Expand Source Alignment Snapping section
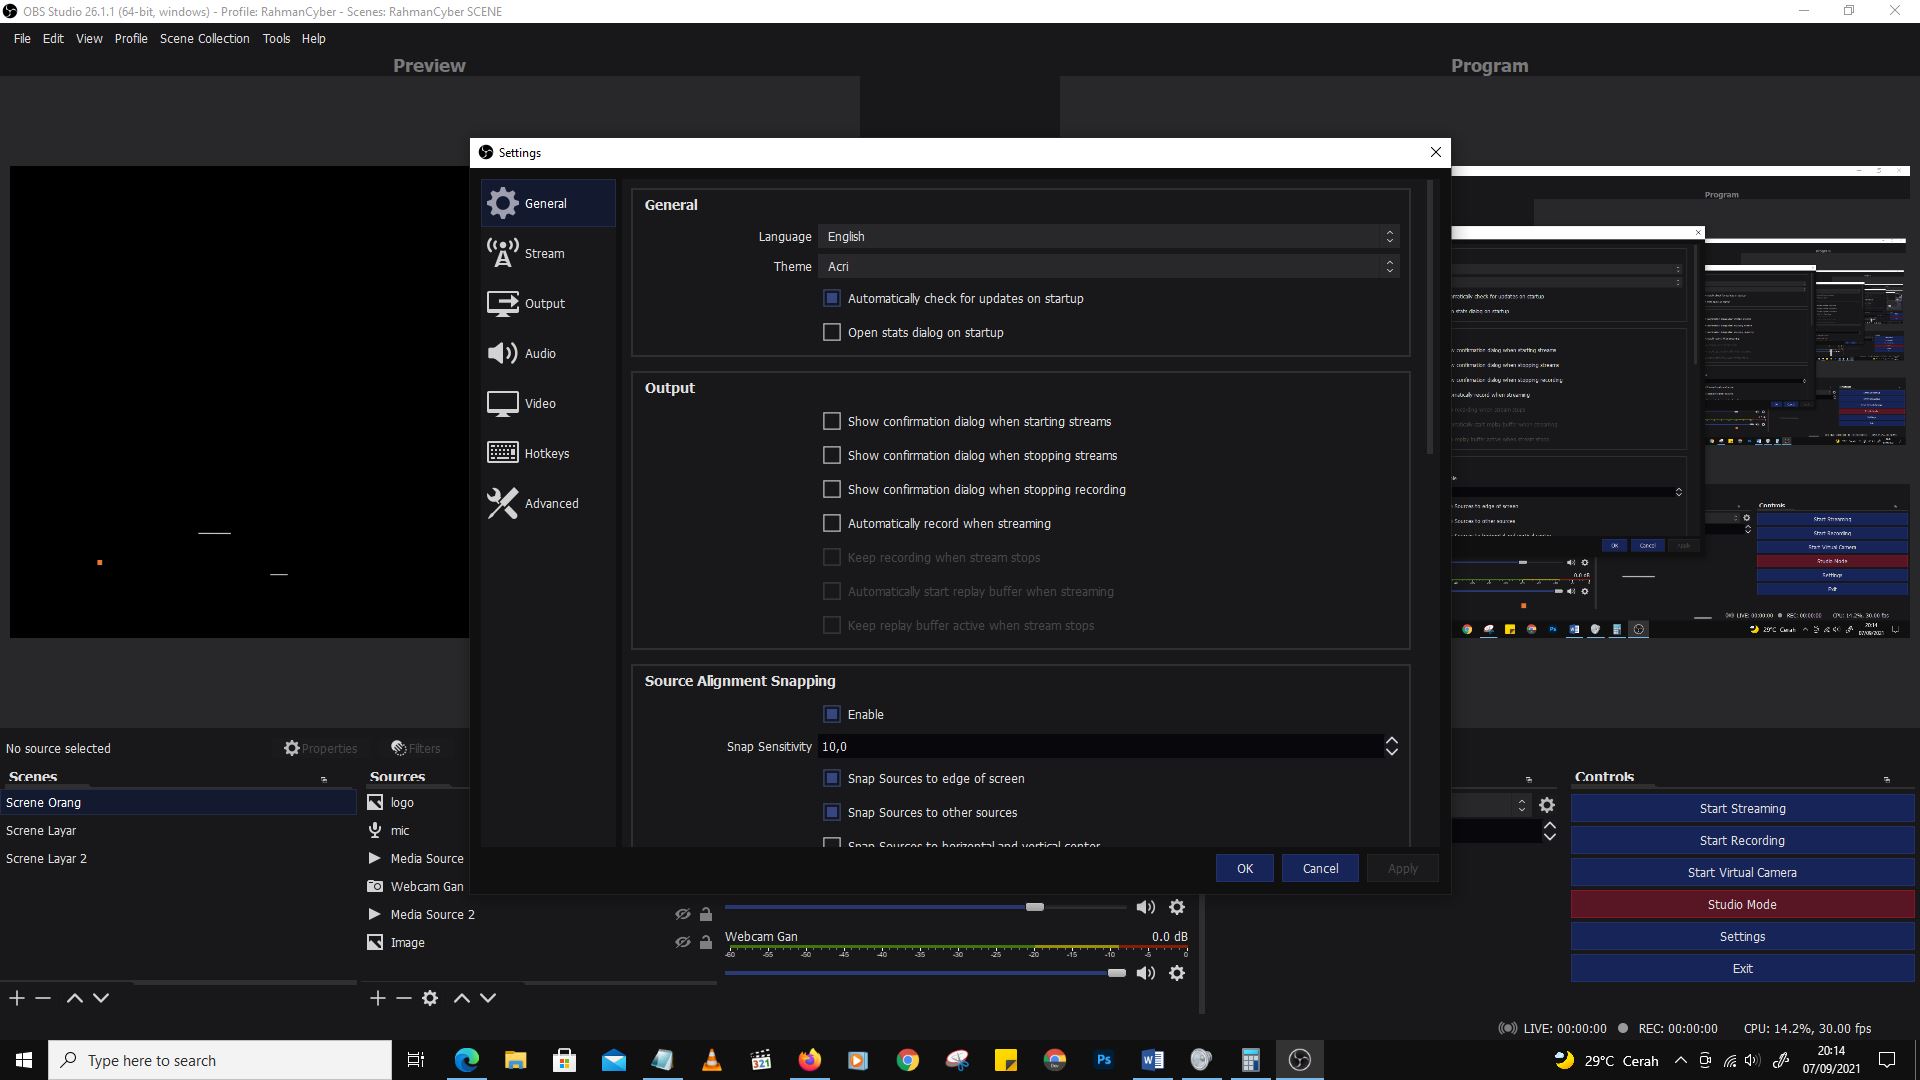Viewport: 1920px width, 1080px height. 738,679
